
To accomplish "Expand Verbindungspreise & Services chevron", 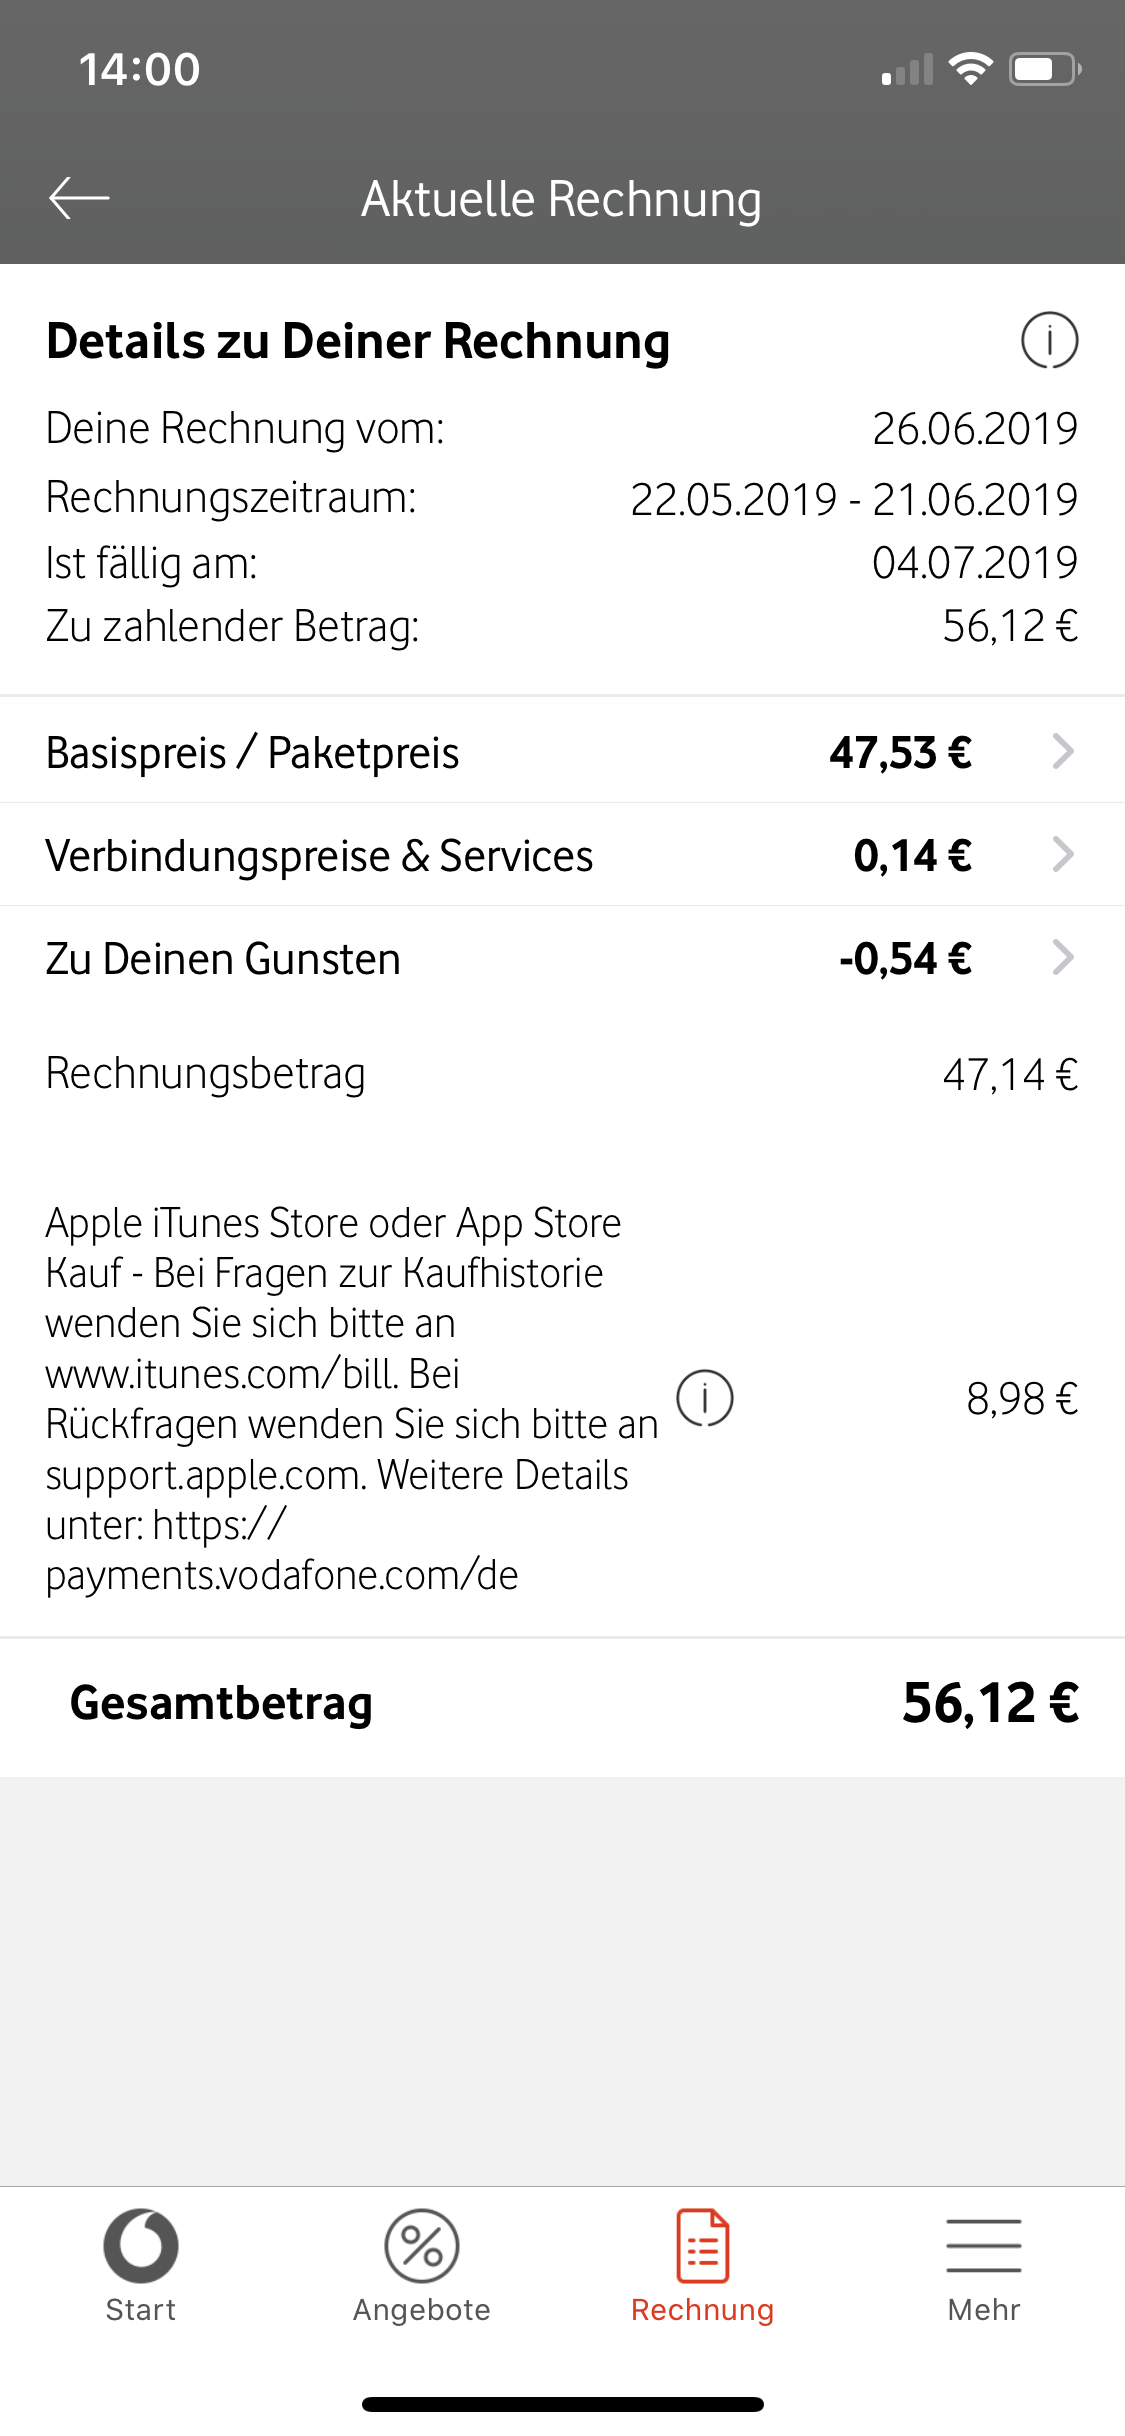I will tap(1063, 854).
